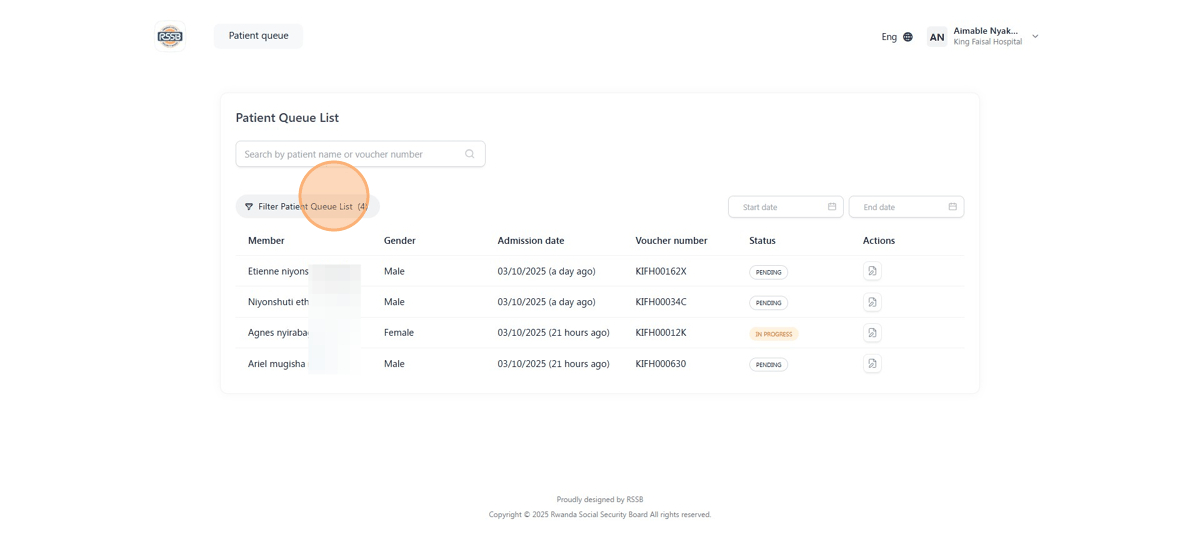Click PENDING status badge for Ariel mugisha
1200x549 pixels.
[x=768, y=365]
